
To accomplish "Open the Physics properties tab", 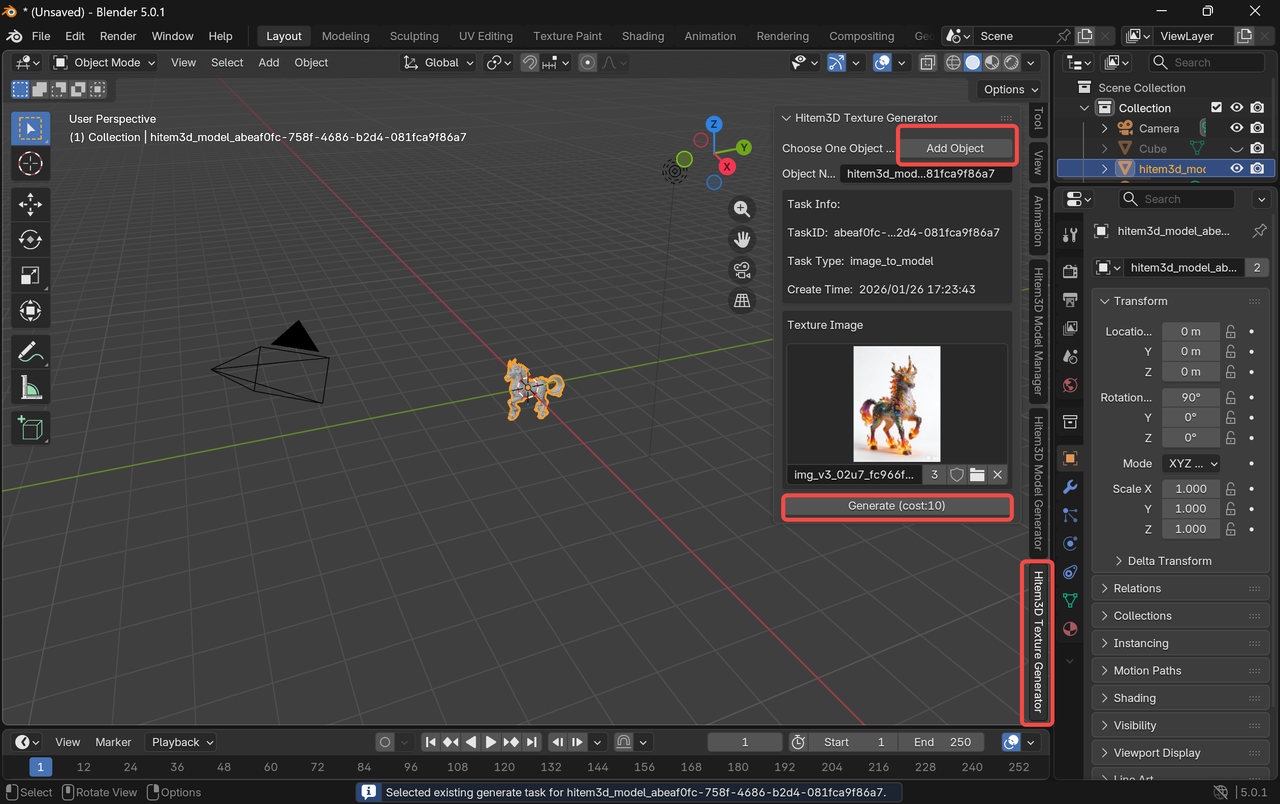I will (1069, 543).
